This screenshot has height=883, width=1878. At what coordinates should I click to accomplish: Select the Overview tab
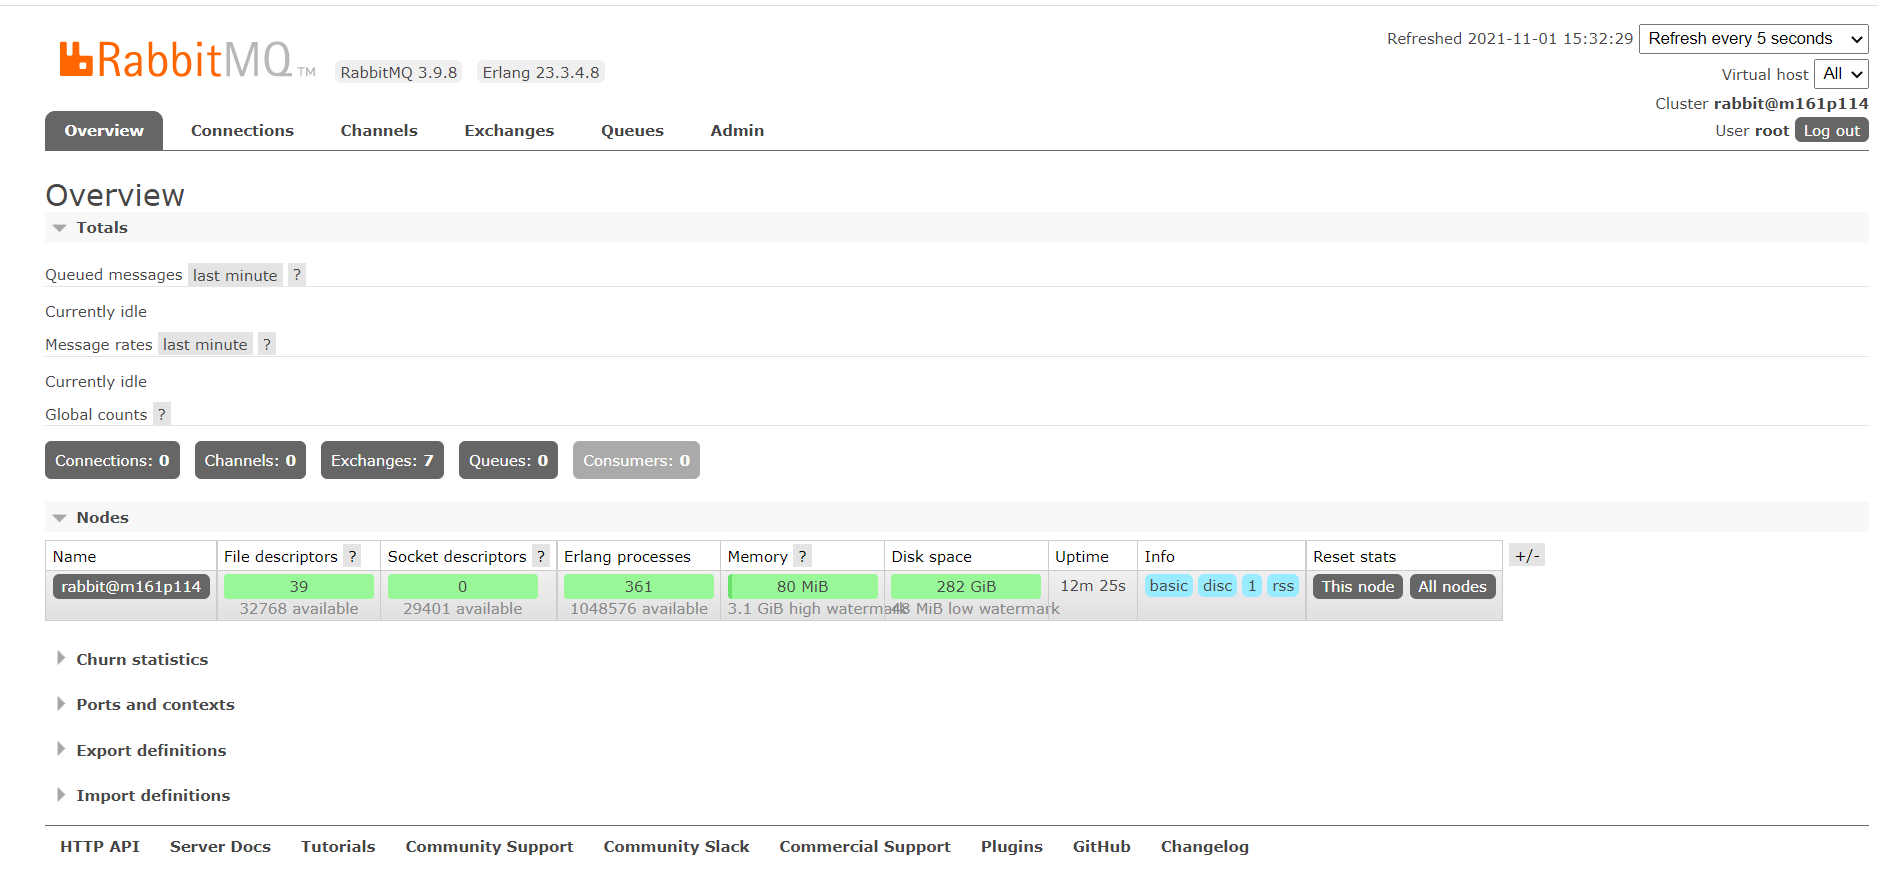click(104, 131)
